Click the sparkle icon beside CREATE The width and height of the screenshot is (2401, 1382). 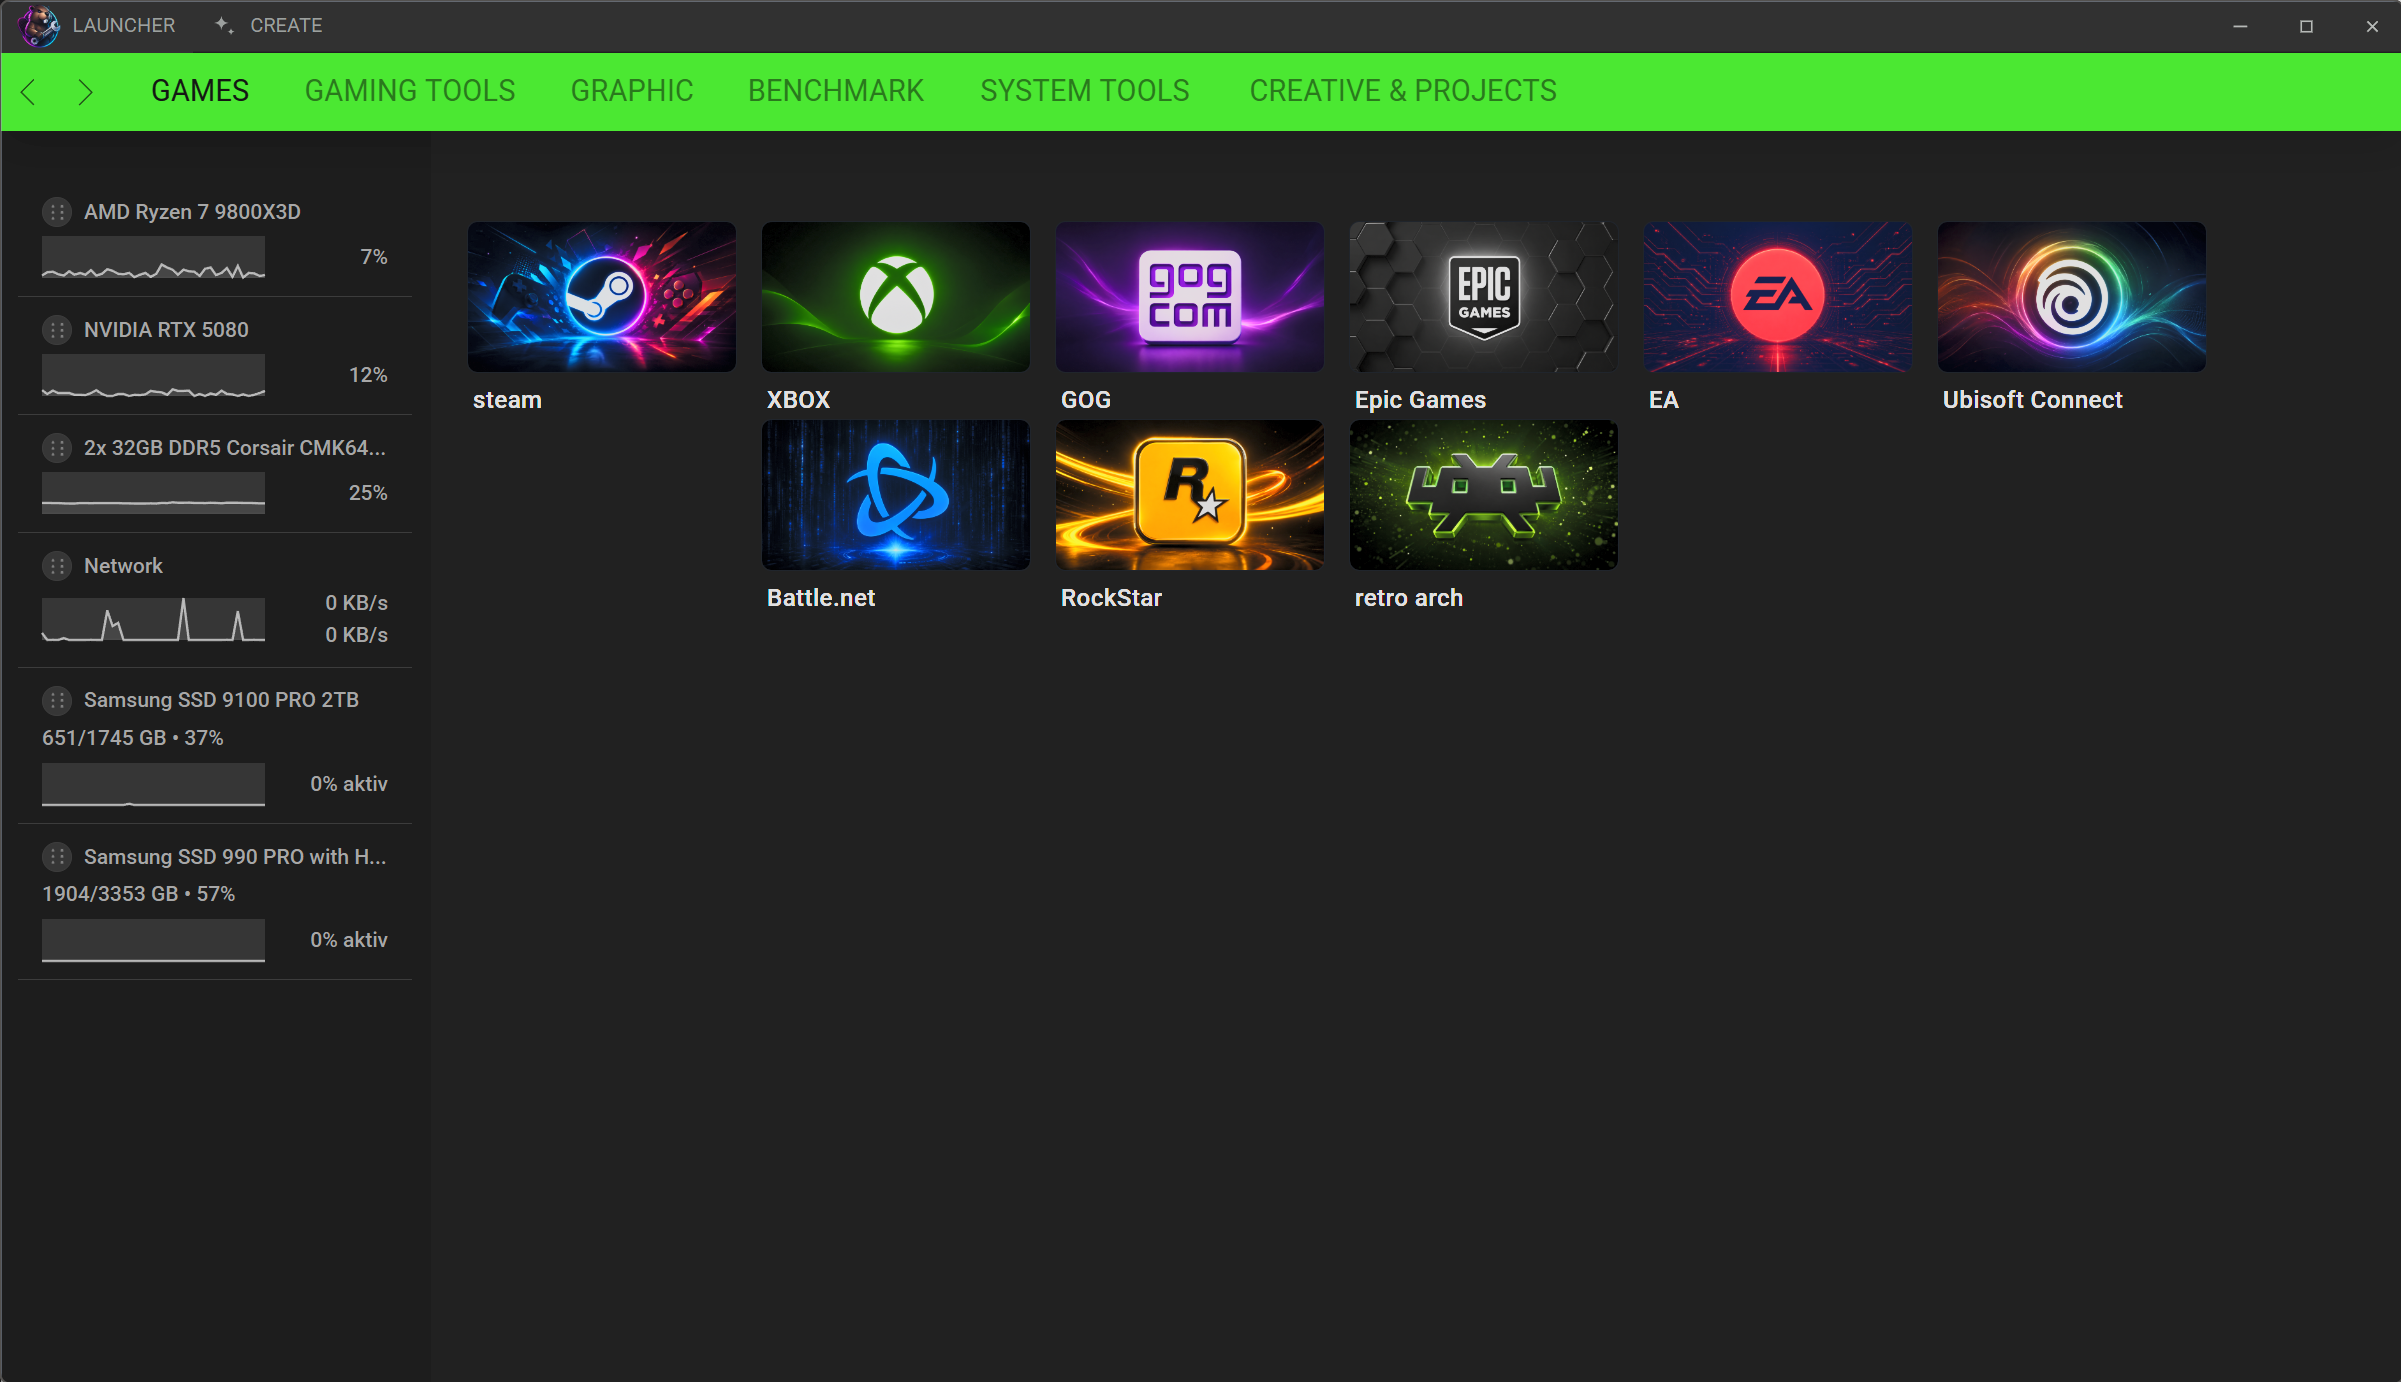(225, 25)
